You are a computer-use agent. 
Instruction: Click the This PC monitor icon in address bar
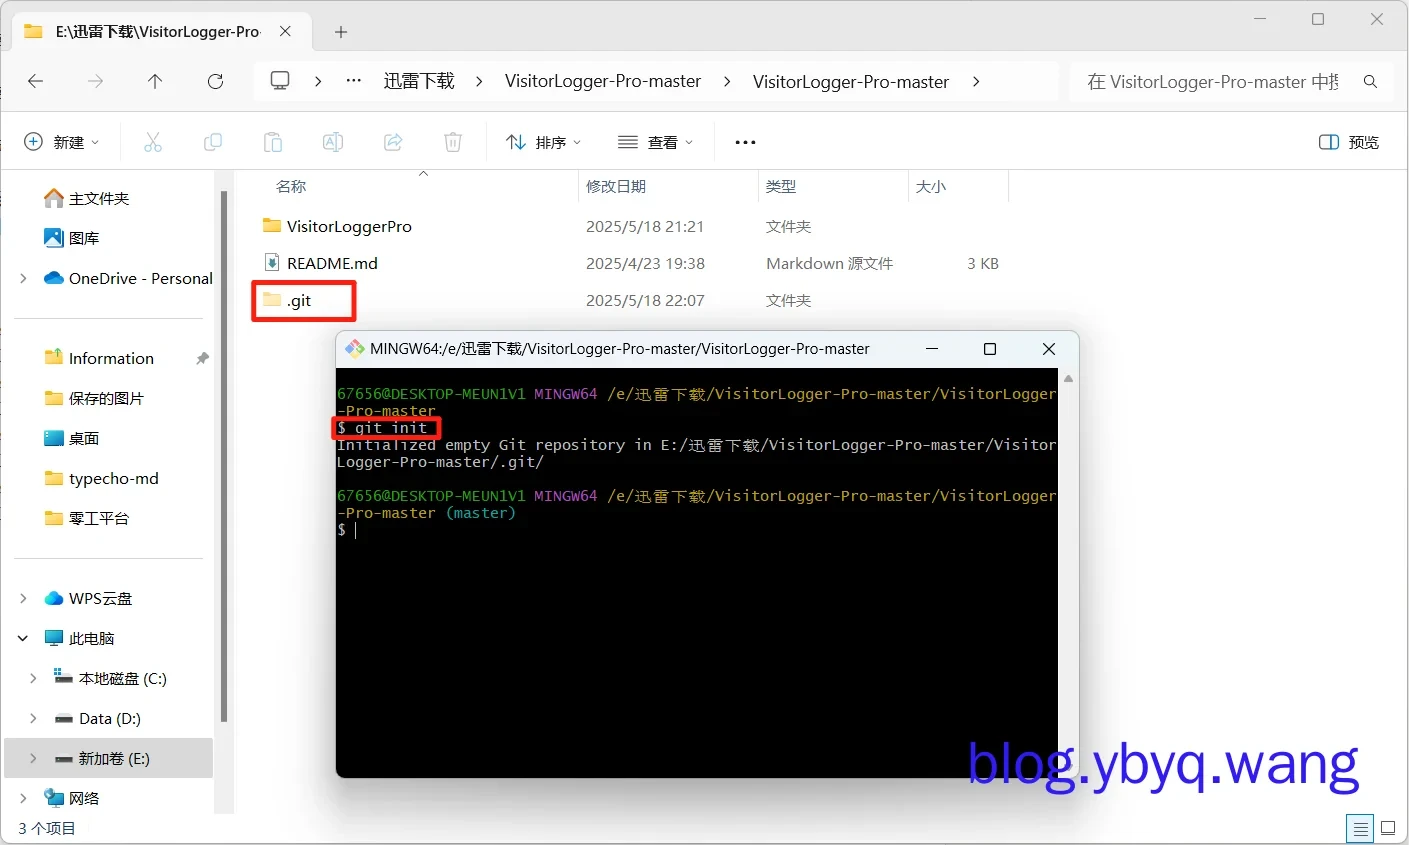point(280,81)
